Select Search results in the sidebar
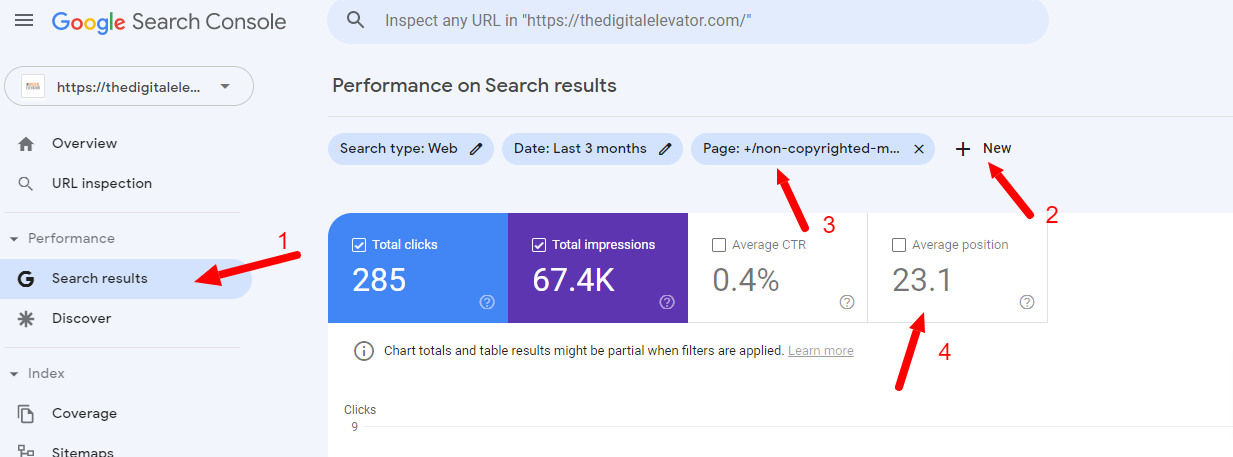 tap(126, 278)
